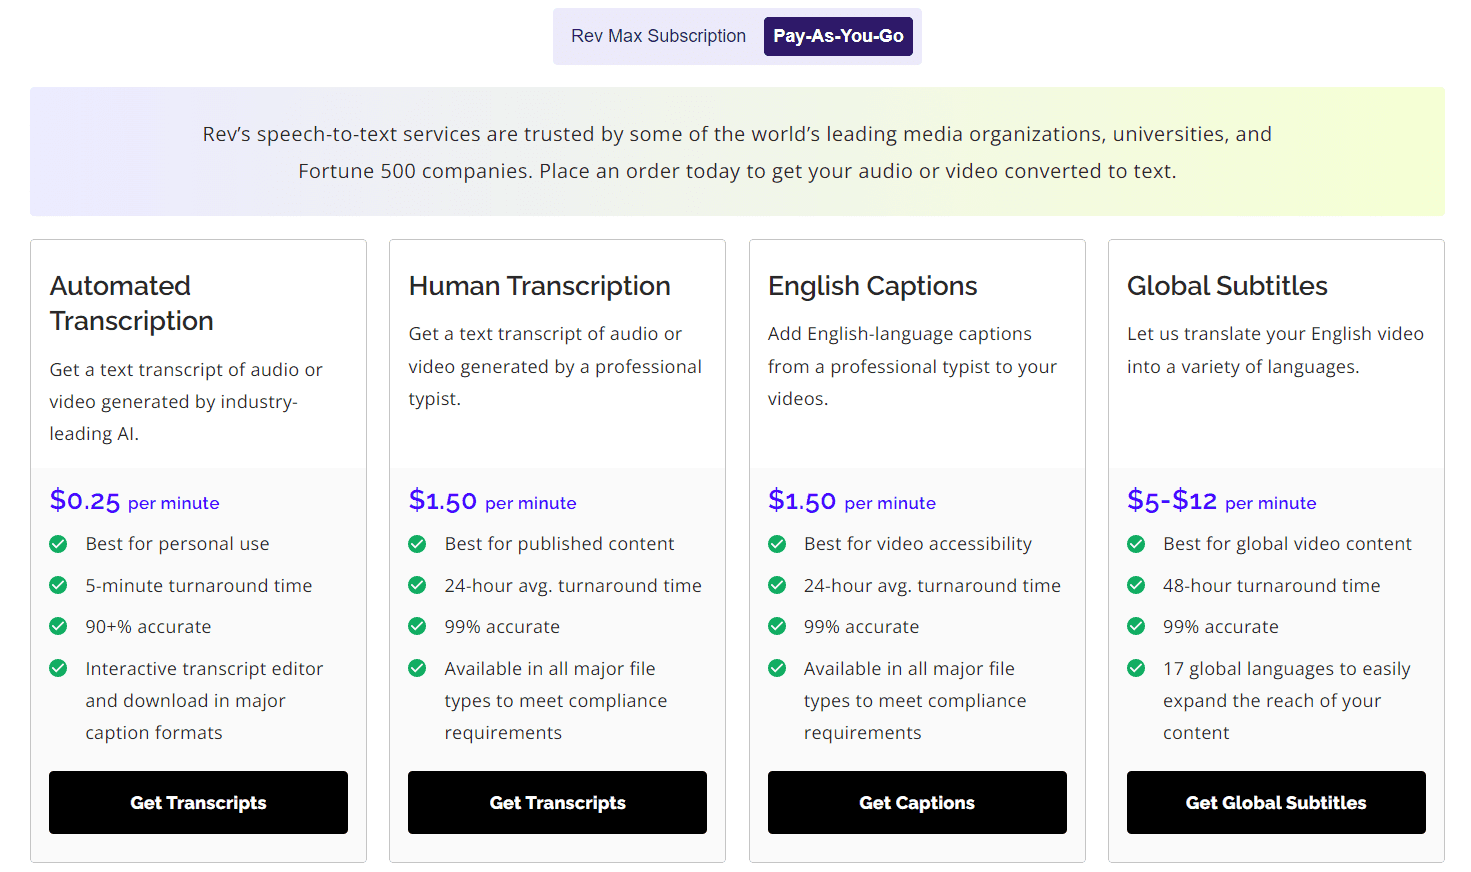Image resolution: width=1471 pixels, height=872 pixels.
Task: Open the Get Captions button
Action: (x=917, y=802)
